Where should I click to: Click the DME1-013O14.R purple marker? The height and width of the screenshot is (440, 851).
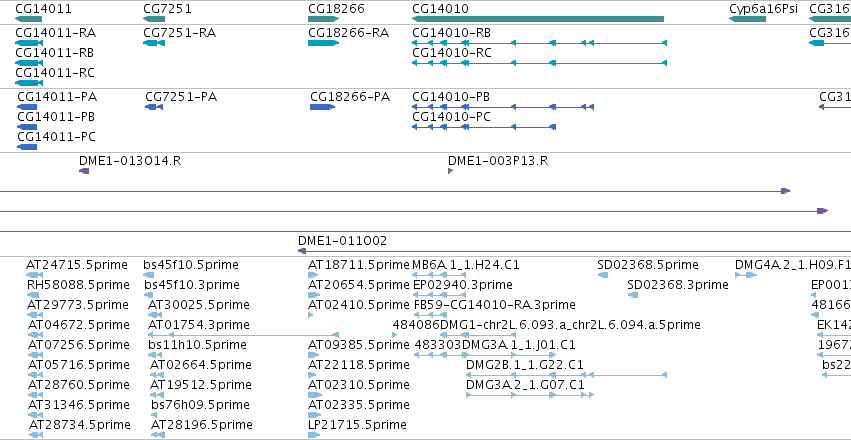84,171
